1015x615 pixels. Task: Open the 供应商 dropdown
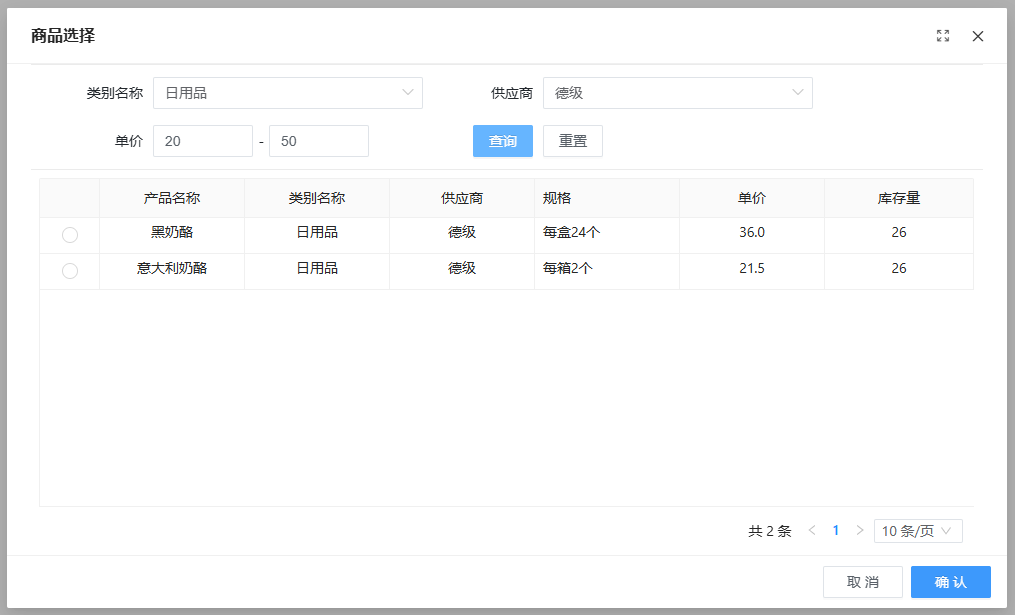pos(678,93)
